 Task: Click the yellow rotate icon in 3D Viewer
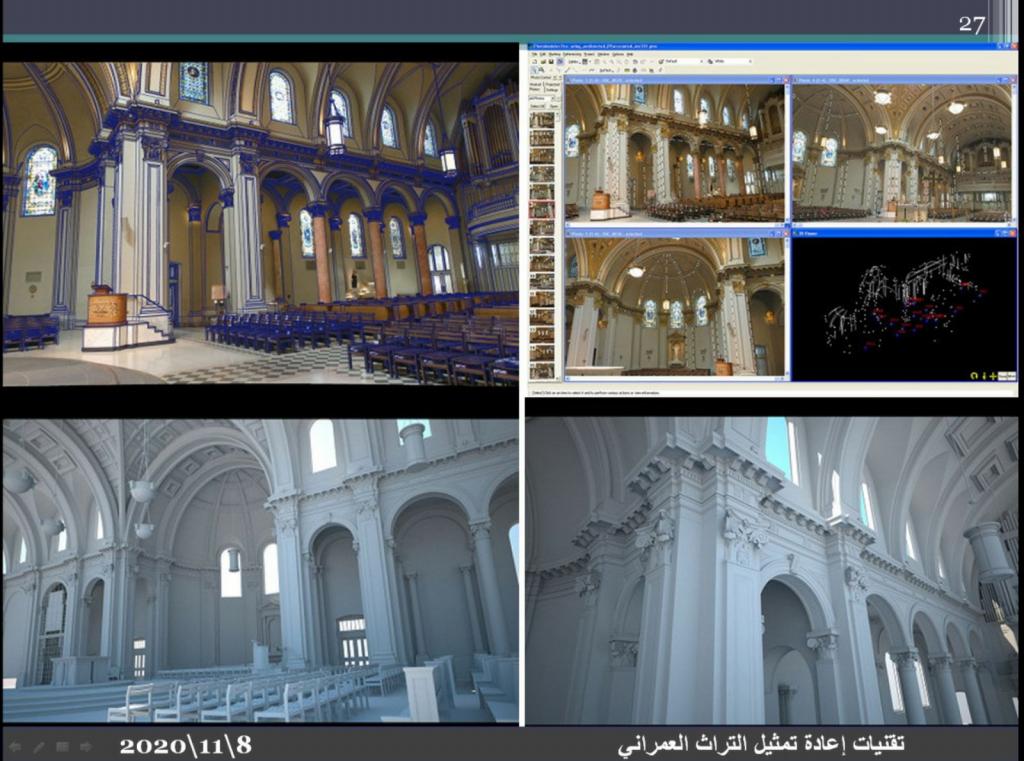click(x=974, y=375)
